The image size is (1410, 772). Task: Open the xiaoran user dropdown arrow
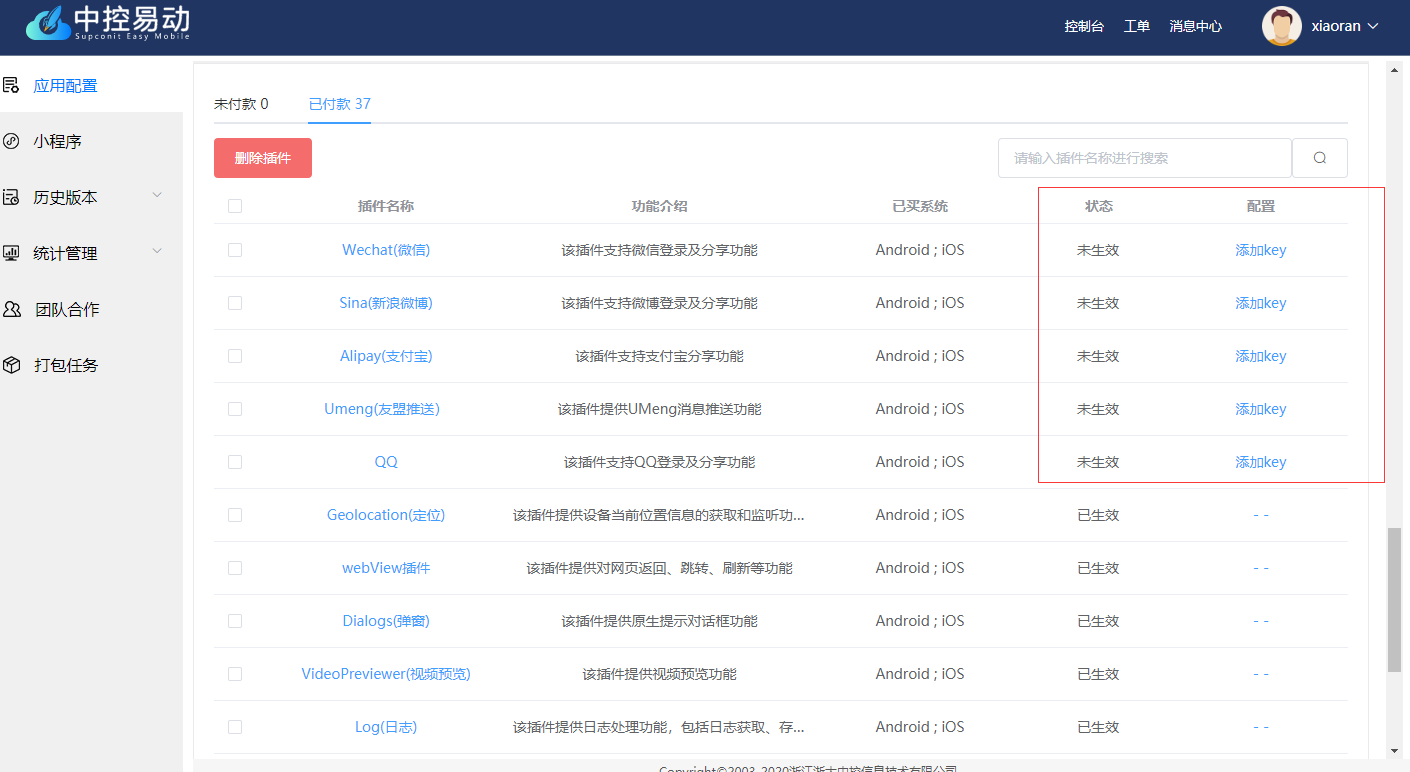(x=1373, y=26)
